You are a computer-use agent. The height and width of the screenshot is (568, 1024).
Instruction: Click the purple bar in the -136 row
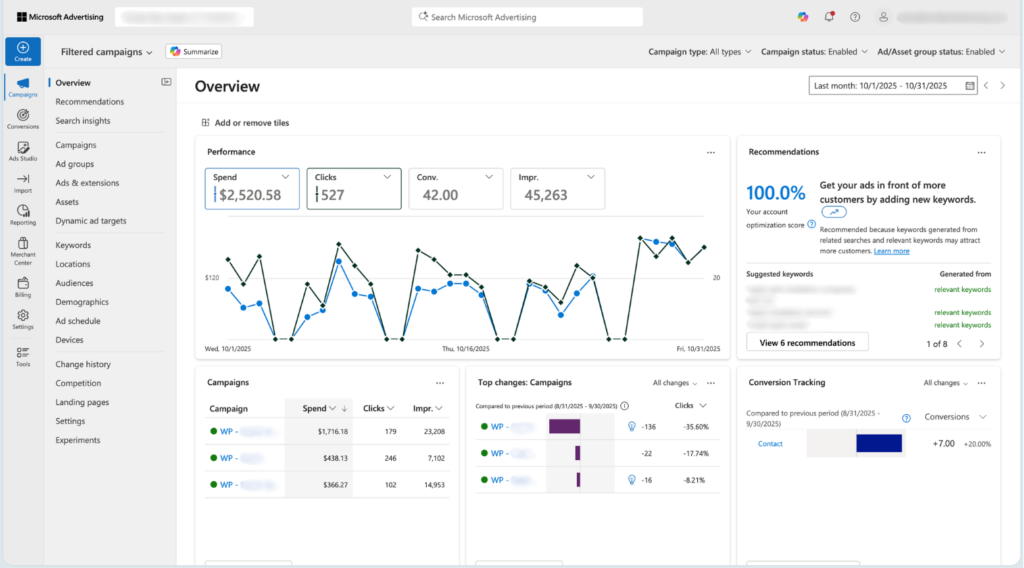[x=564, y=426]
